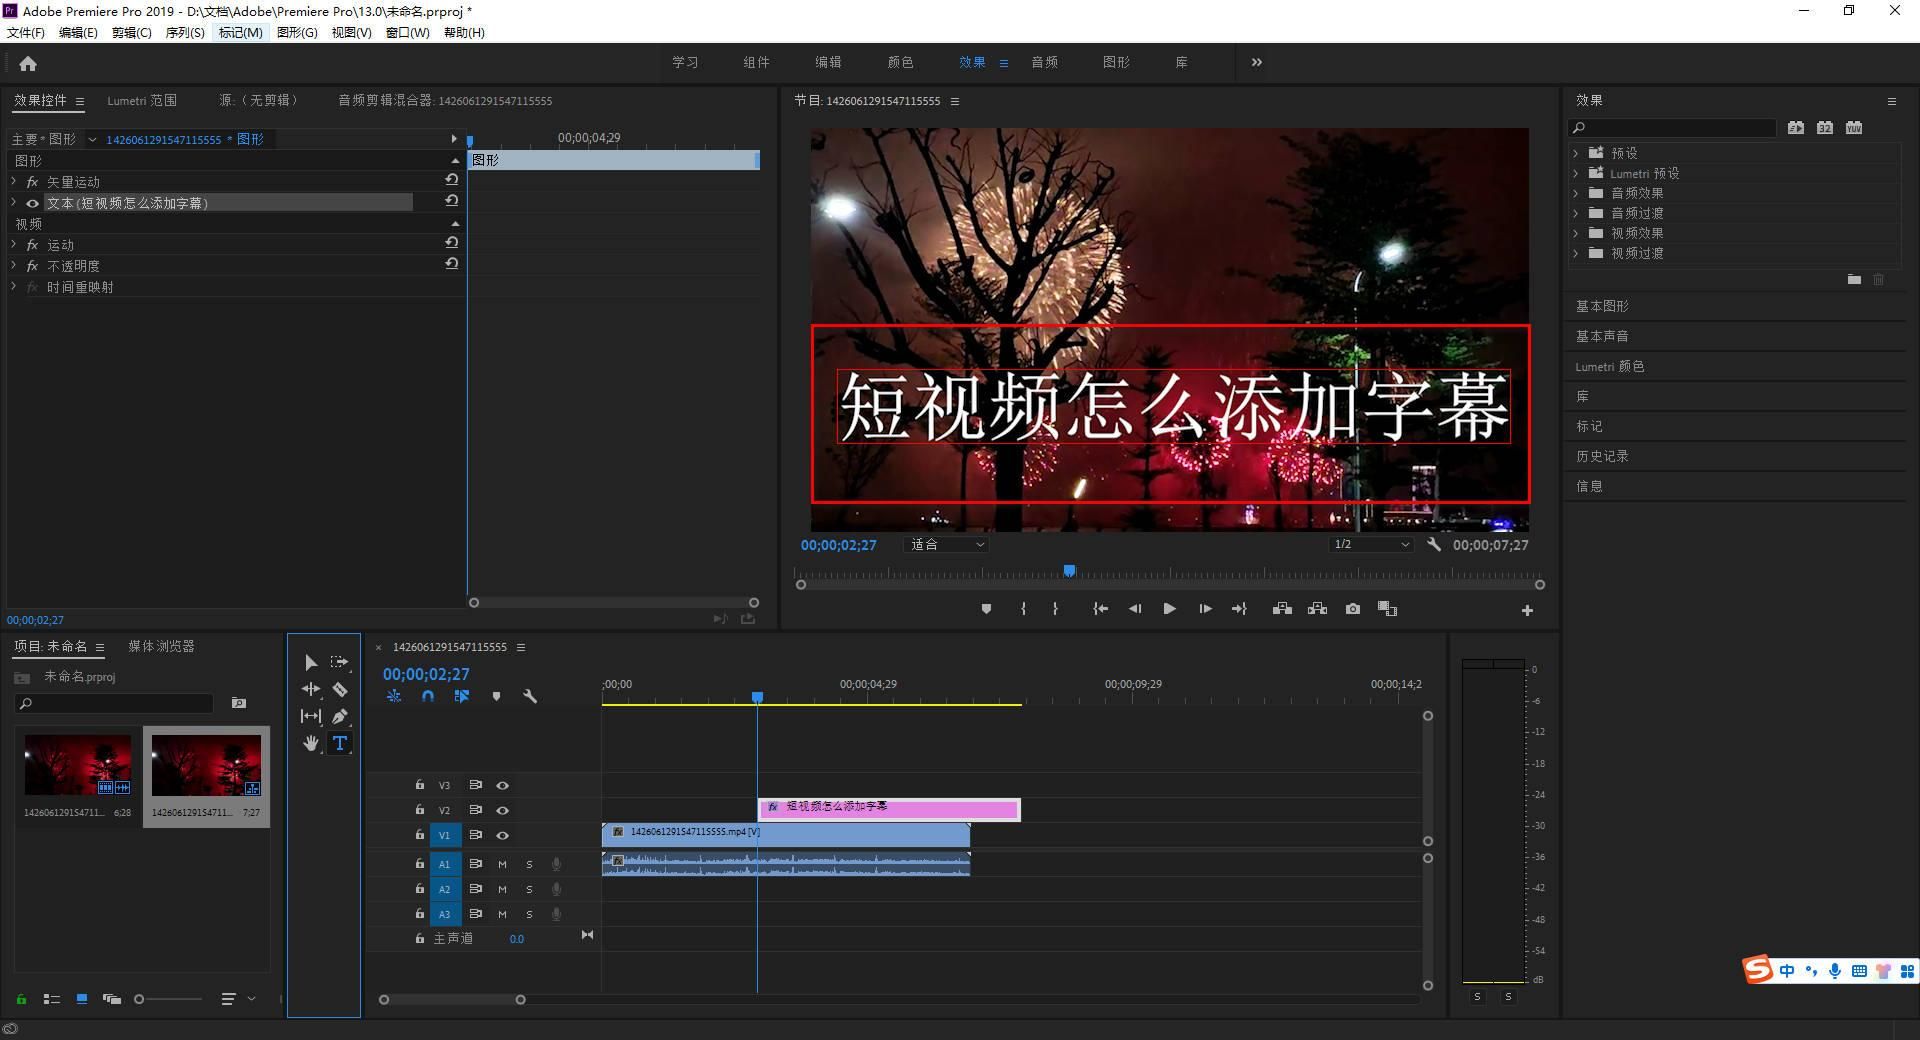Open the 标记 panel
The height and width of the screenshot is (1040, 1920).
point(1589,426)
